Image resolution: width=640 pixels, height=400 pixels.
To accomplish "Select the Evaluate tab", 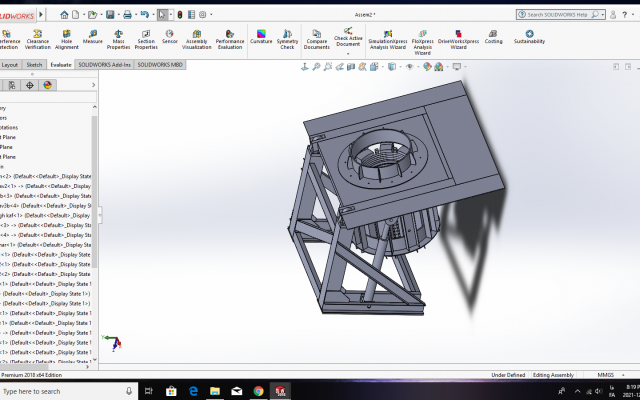I will [x=61, y=65].
